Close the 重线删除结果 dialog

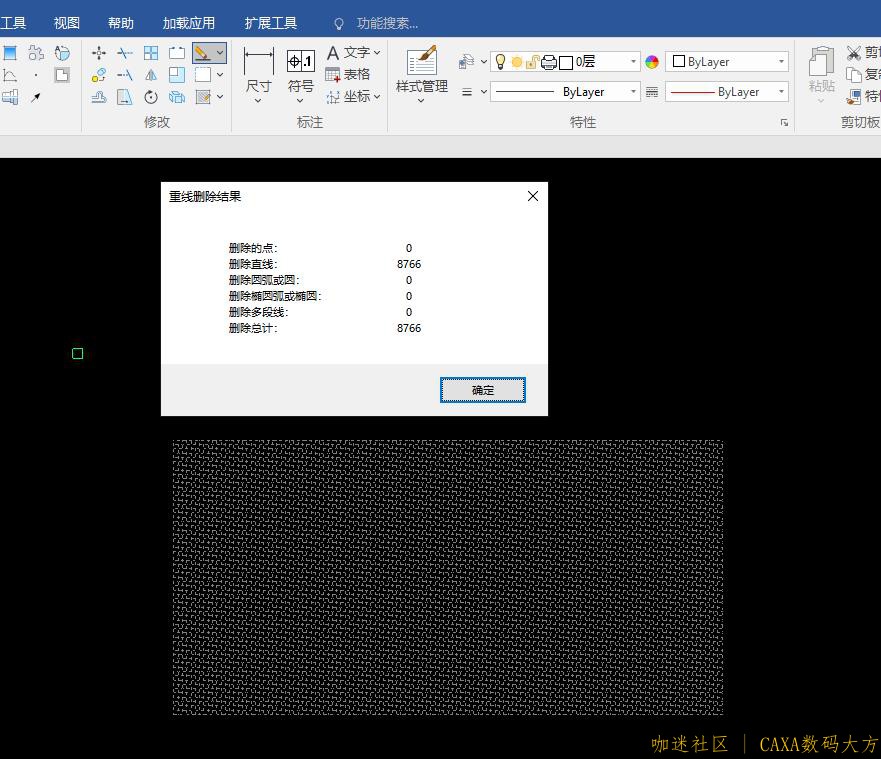532,196
